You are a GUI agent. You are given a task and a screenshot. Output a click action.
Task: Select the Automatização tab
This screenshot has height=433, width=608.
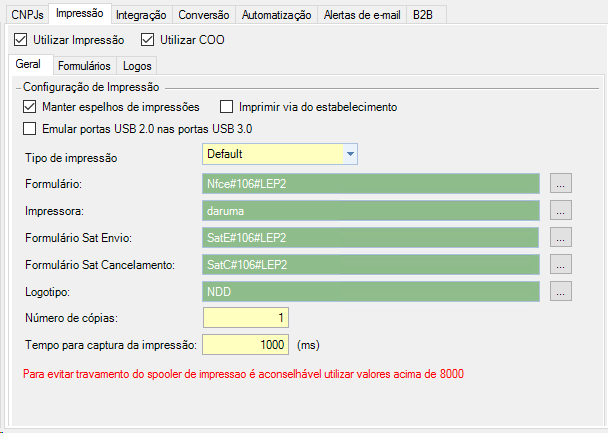(x=277, y=14)
